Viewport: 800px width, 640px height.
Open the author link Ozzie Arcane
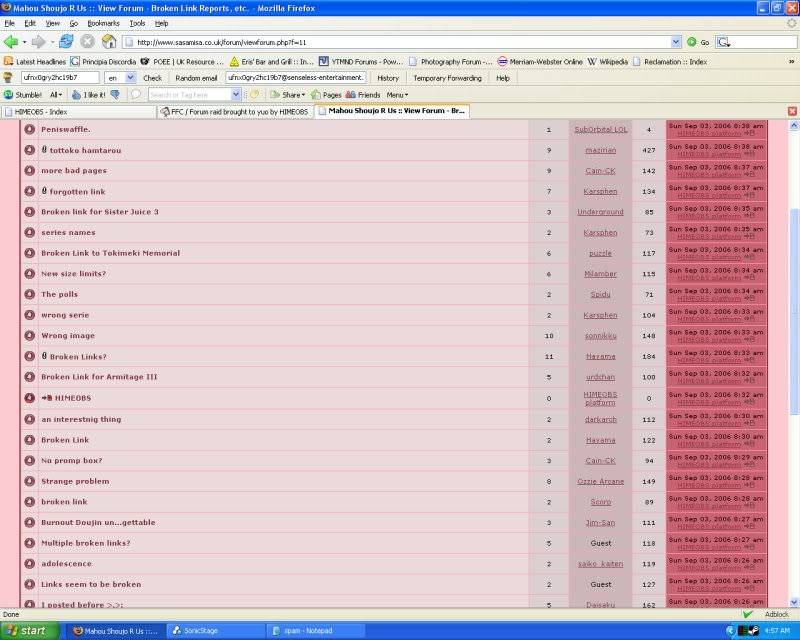coord(601,481)
